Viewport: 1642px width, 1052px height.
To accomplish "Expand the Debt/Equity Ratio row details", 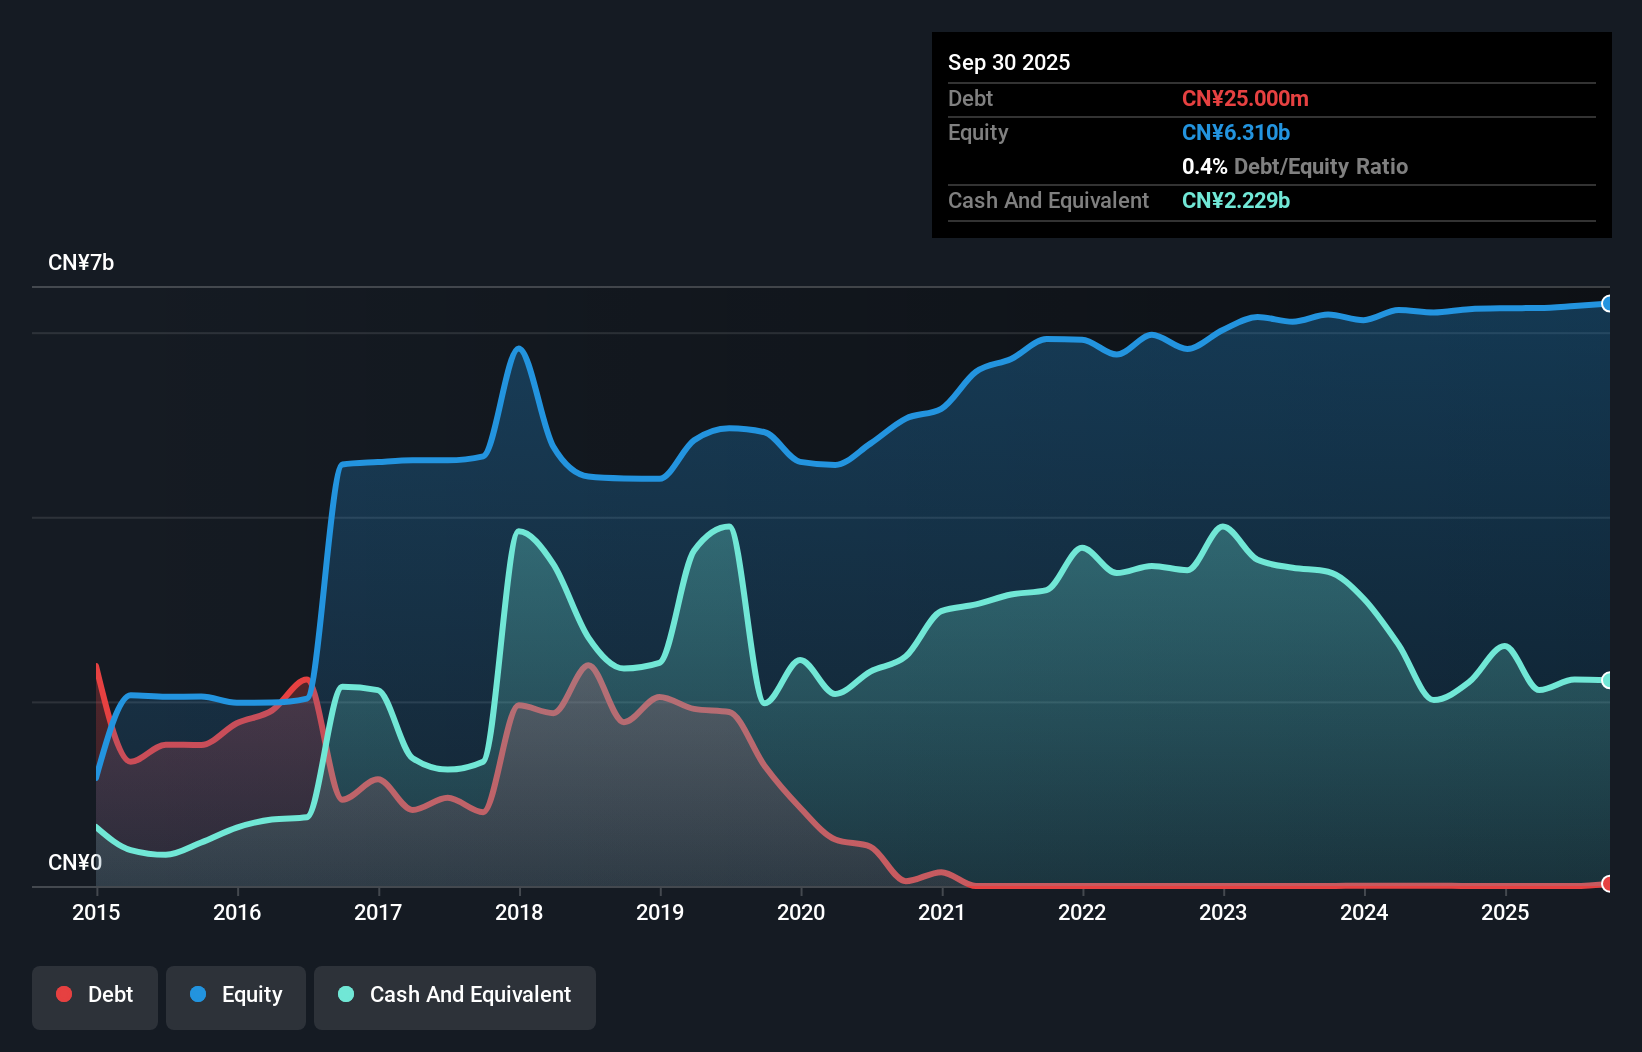I will point(1295,166).
